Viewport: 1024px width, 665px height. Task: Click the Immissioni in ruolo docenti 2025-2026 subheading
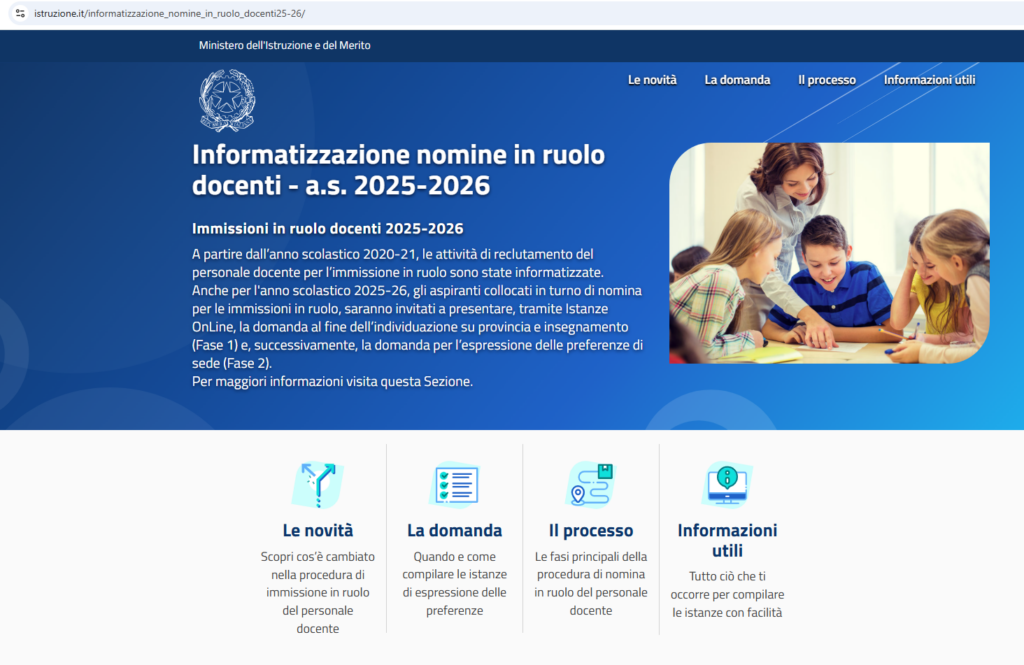coord(328,229)
